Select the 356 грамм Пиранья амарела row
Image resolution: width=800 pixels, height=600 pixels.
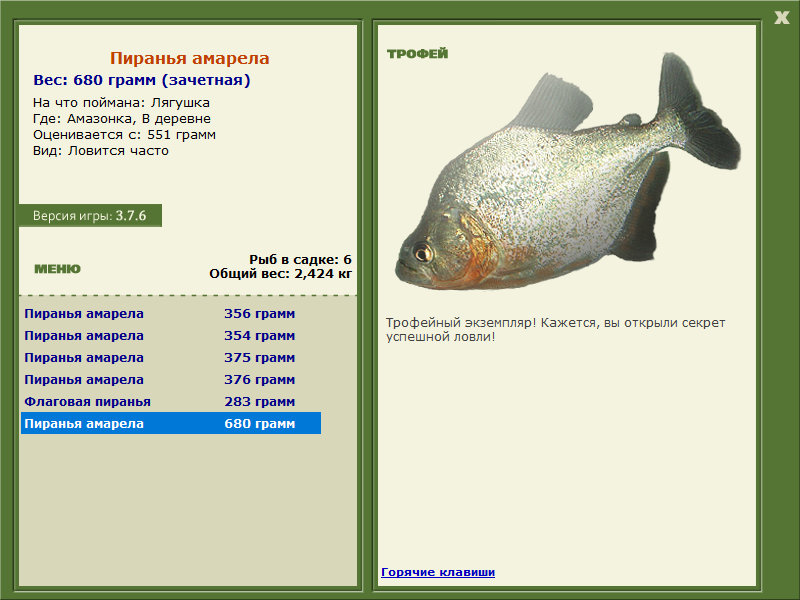tap(171, 313)
